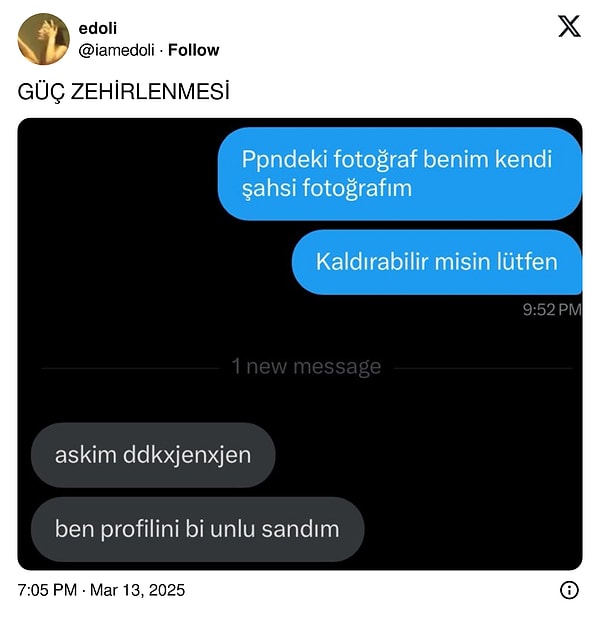Click the word 'askim' in the gray bubble
Viewport: 600px width, 620px height.
(85, 455)
